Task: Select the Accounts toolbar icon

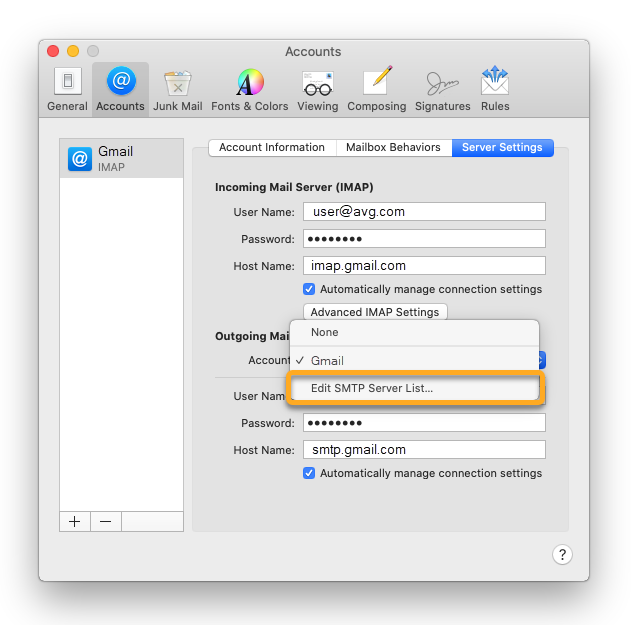Action: point(120,89)
